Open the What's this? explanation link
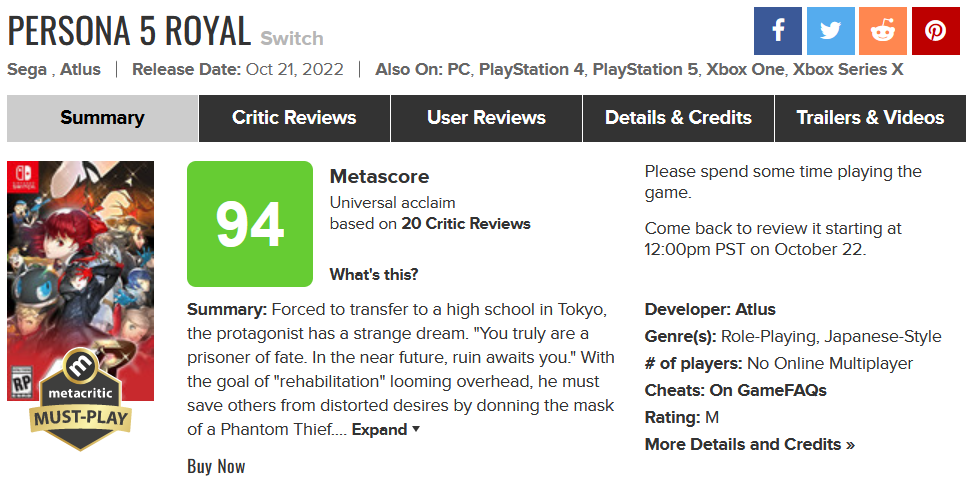 (373, 274)
